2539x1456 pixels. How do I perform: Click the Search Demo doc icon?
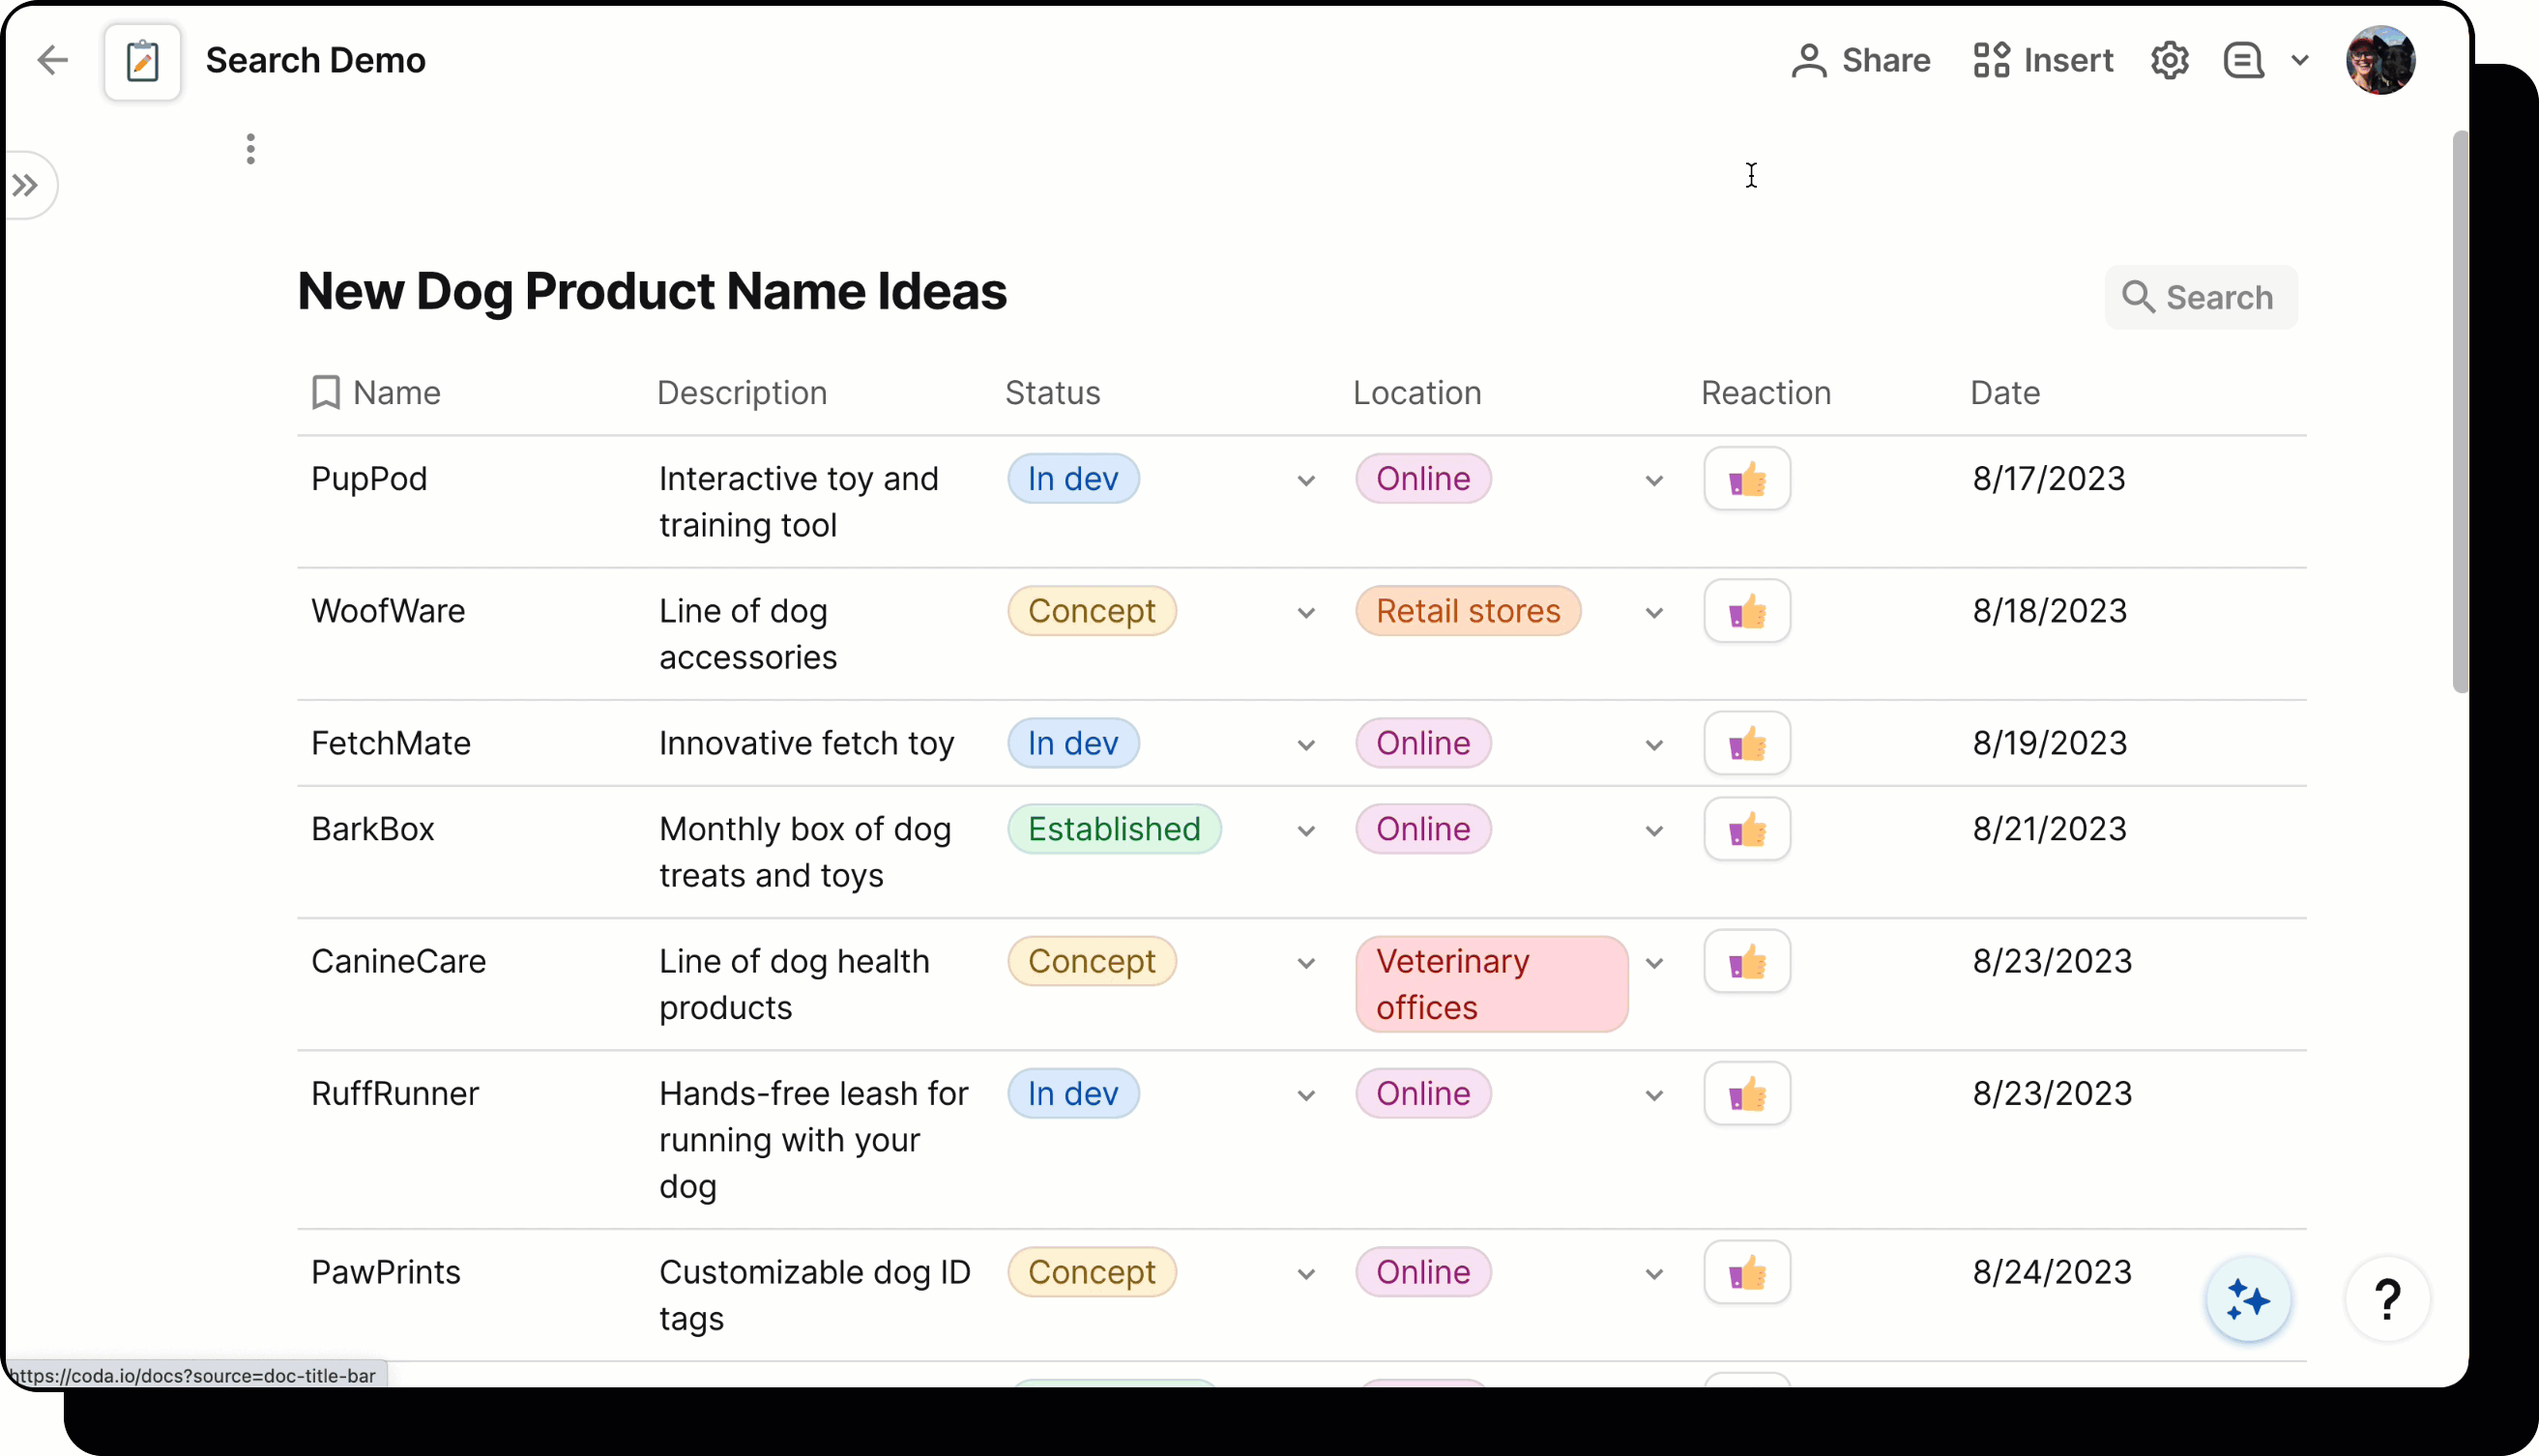click(x=142, y=61)
